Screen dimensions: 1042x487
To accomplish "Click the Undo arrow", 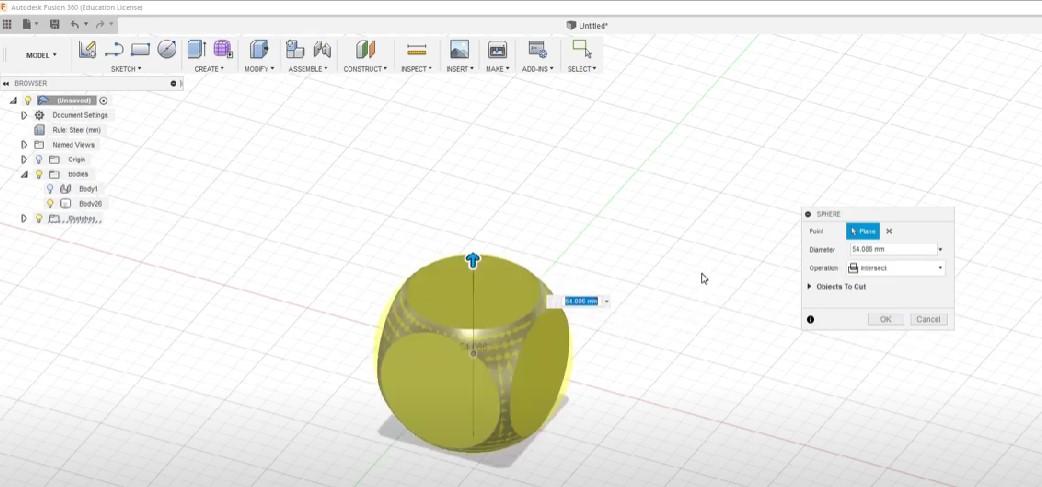I will [x=75, y=25].
